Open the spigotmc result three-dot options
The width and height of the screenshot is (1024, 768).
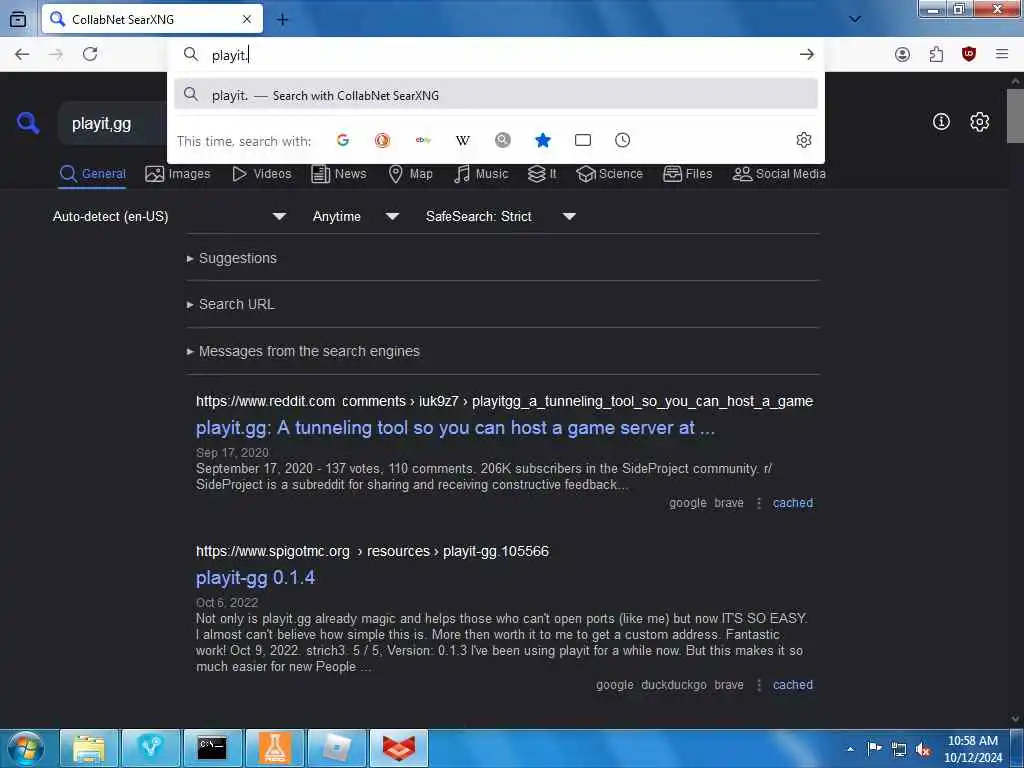(758, 685)
